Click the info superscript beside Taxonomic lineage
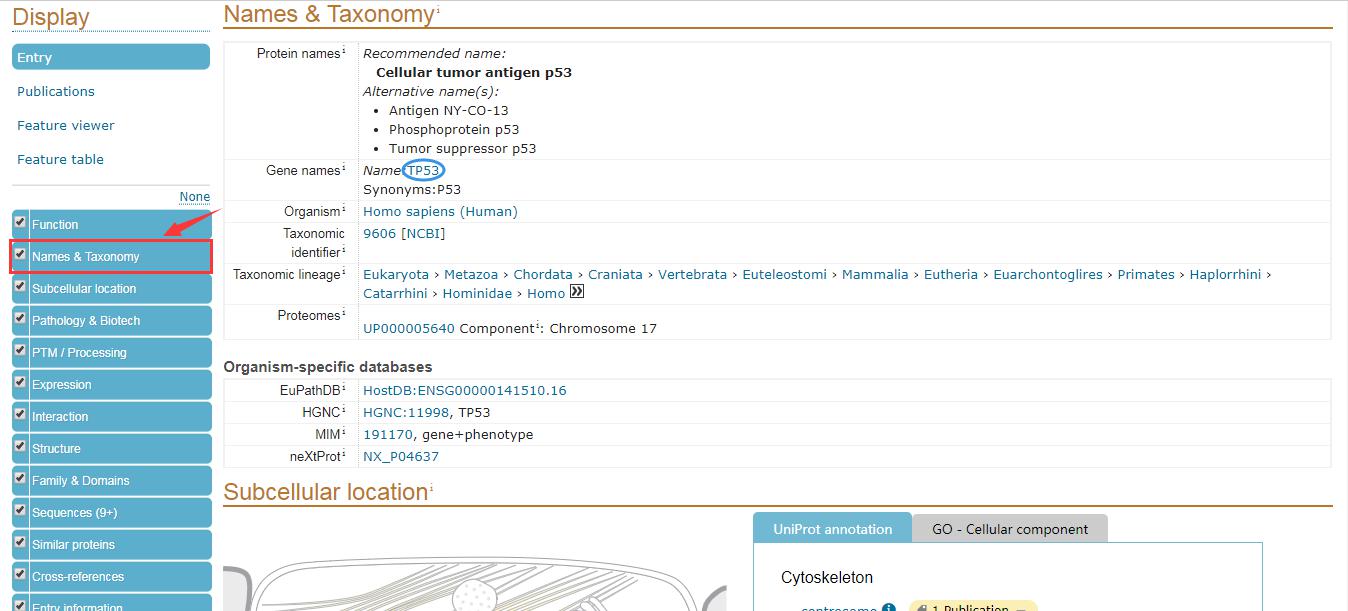 [x=344, y=271]
